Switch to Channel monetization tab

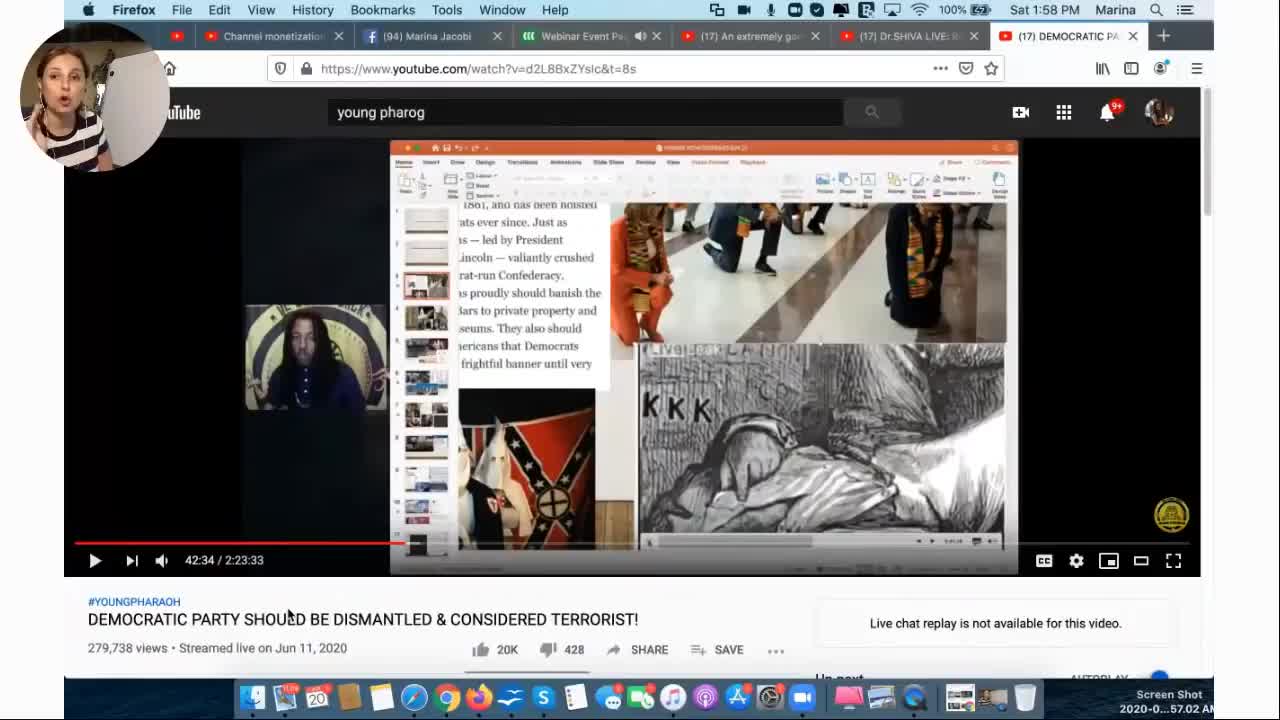click(x=274, y=36)
